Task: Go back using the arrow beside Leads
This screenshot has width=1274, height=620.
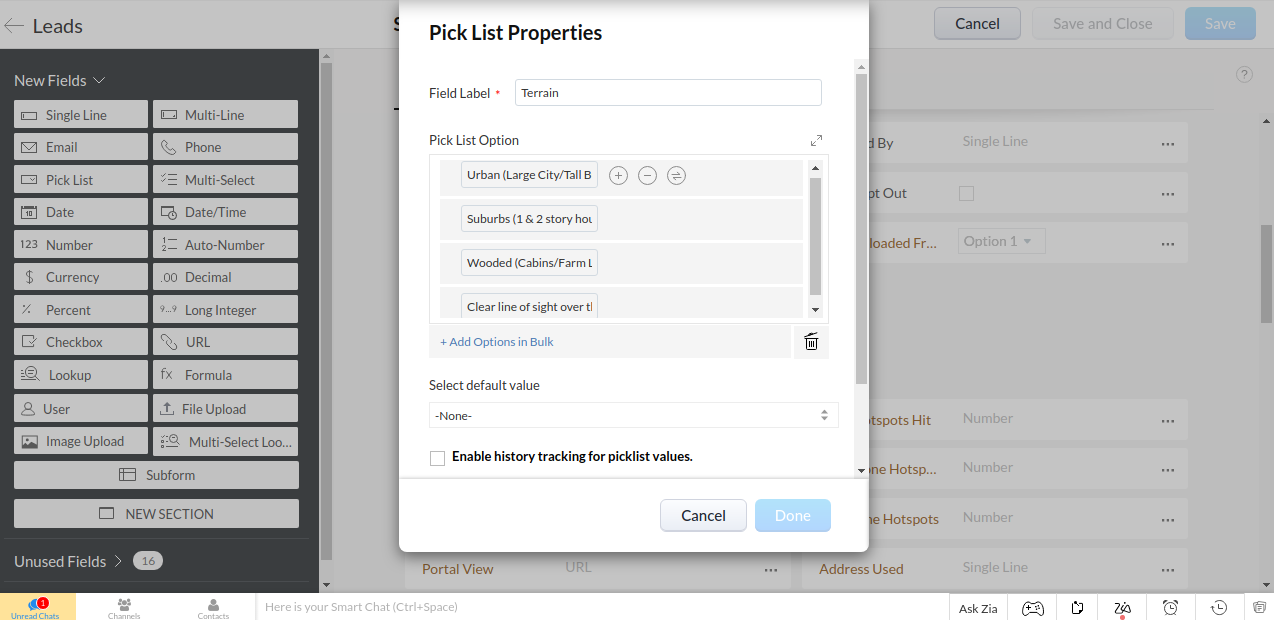Action: tap(14, 26)
